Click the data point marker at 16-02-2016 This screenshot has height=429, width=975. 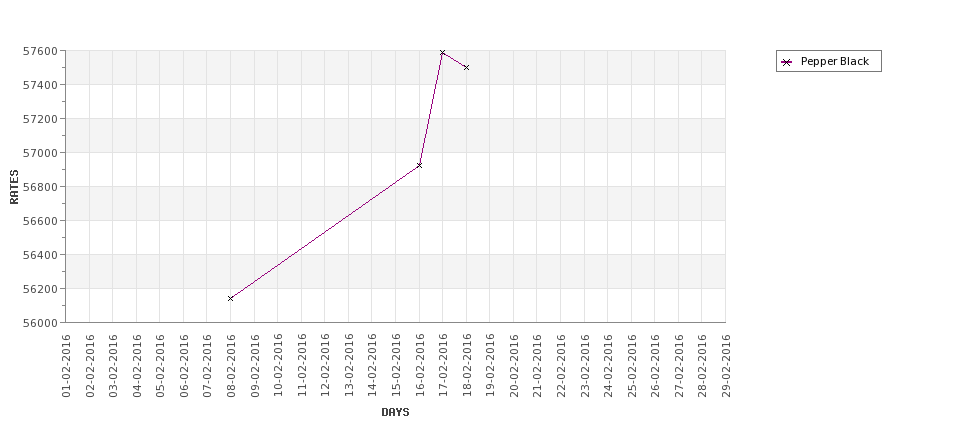tap(419, 165)
